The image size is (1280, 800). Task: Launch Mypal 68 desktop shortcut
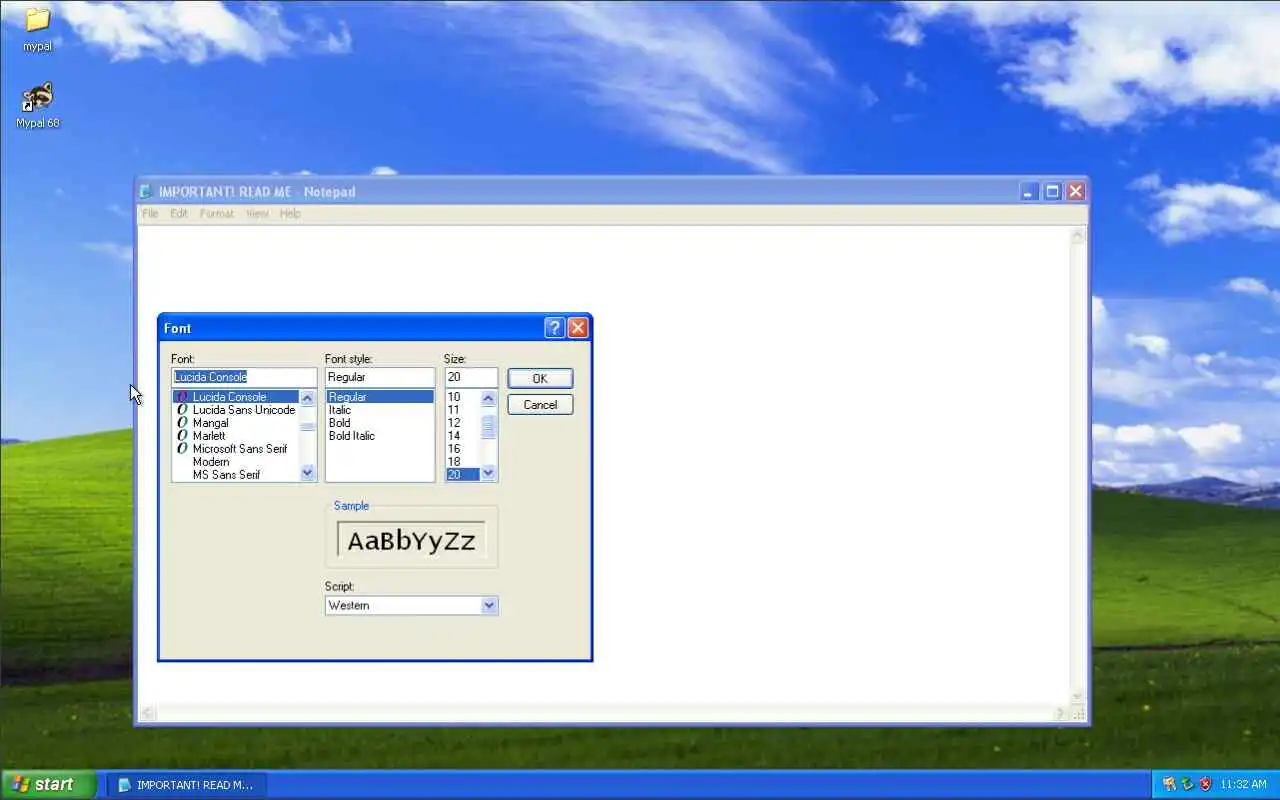tap(37, 105)
